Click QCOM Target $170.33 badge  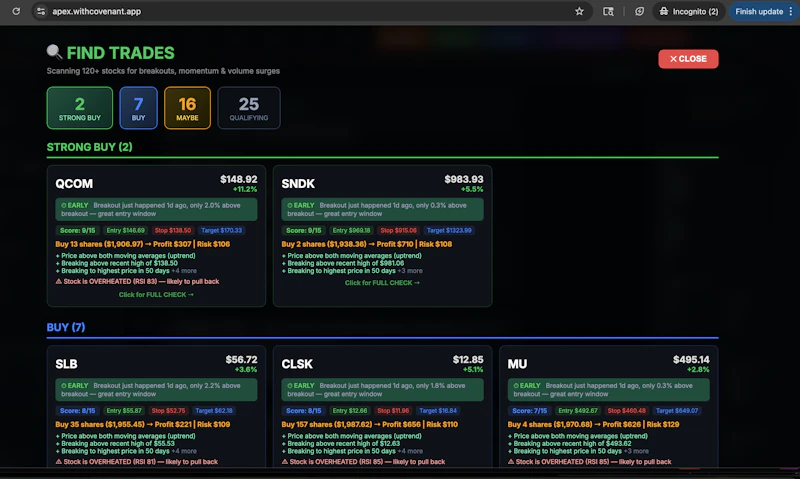pos(221,231)
